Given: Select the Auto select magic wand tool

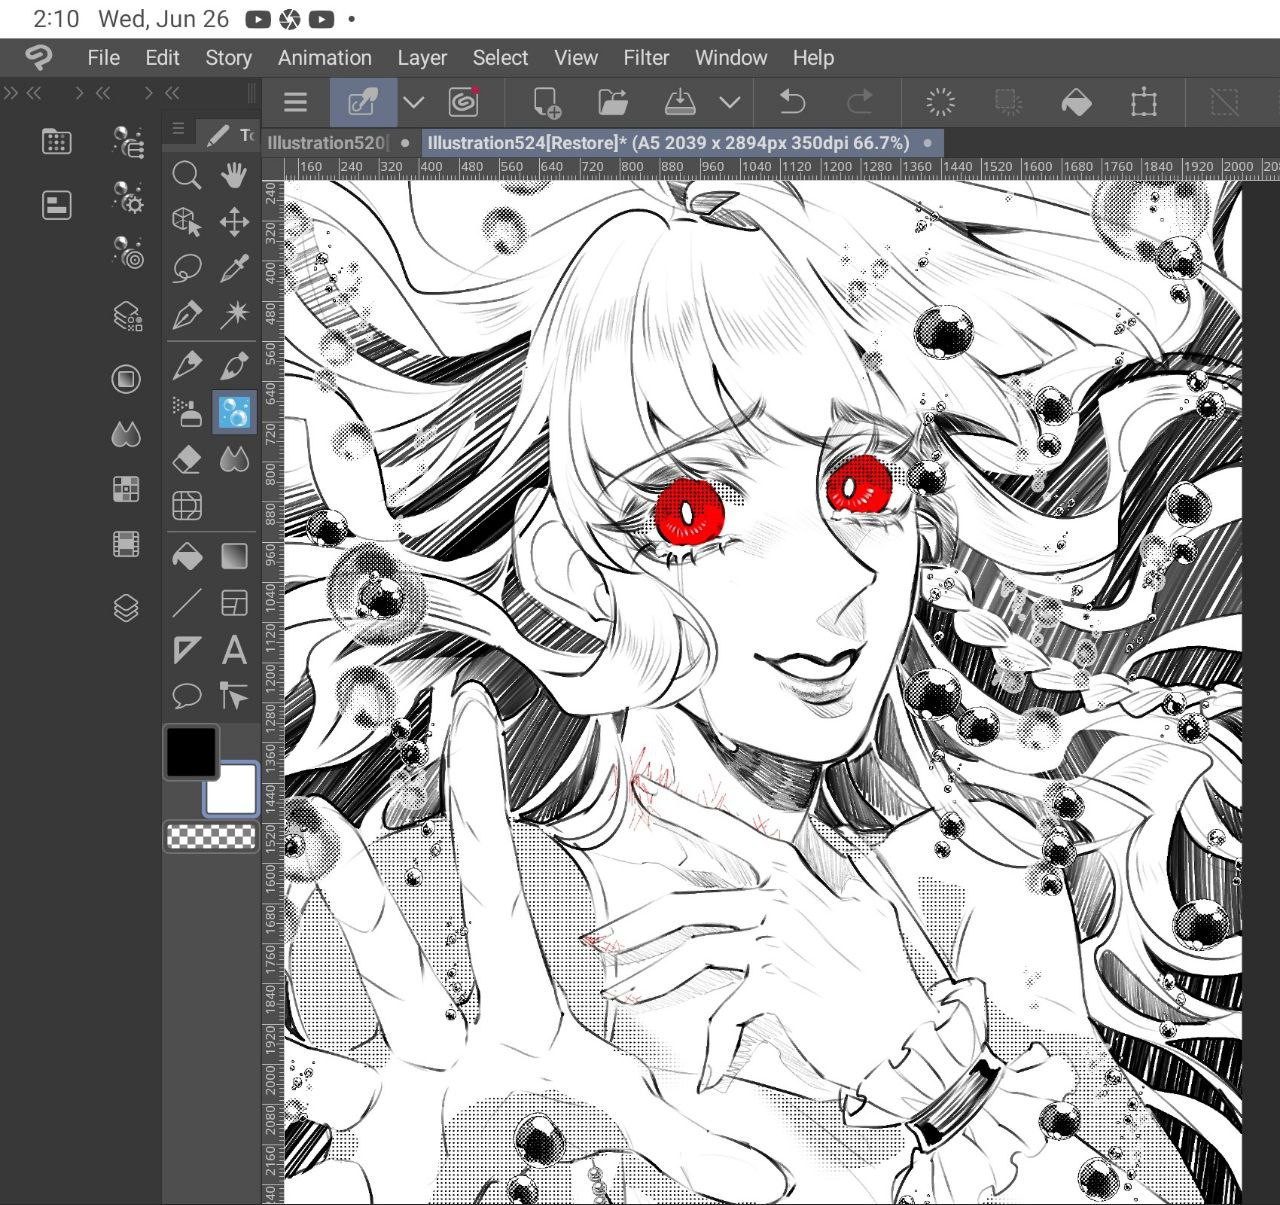Looking at the screenshot, I should click(234, 315).
